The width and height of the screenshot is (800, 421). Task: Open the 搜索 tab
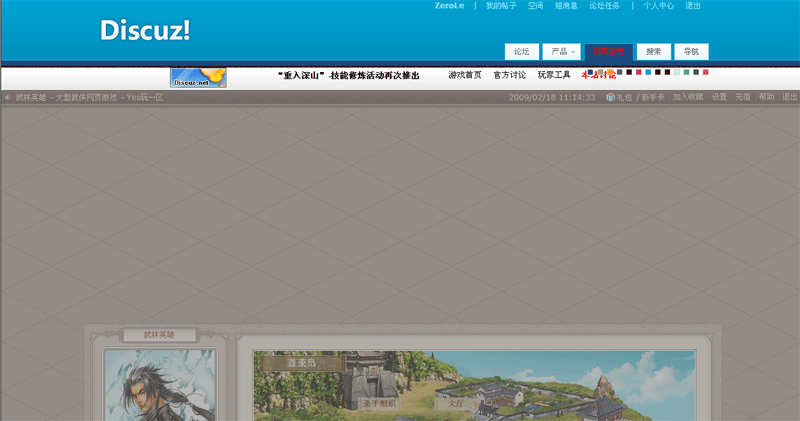(x=654, y=52)
